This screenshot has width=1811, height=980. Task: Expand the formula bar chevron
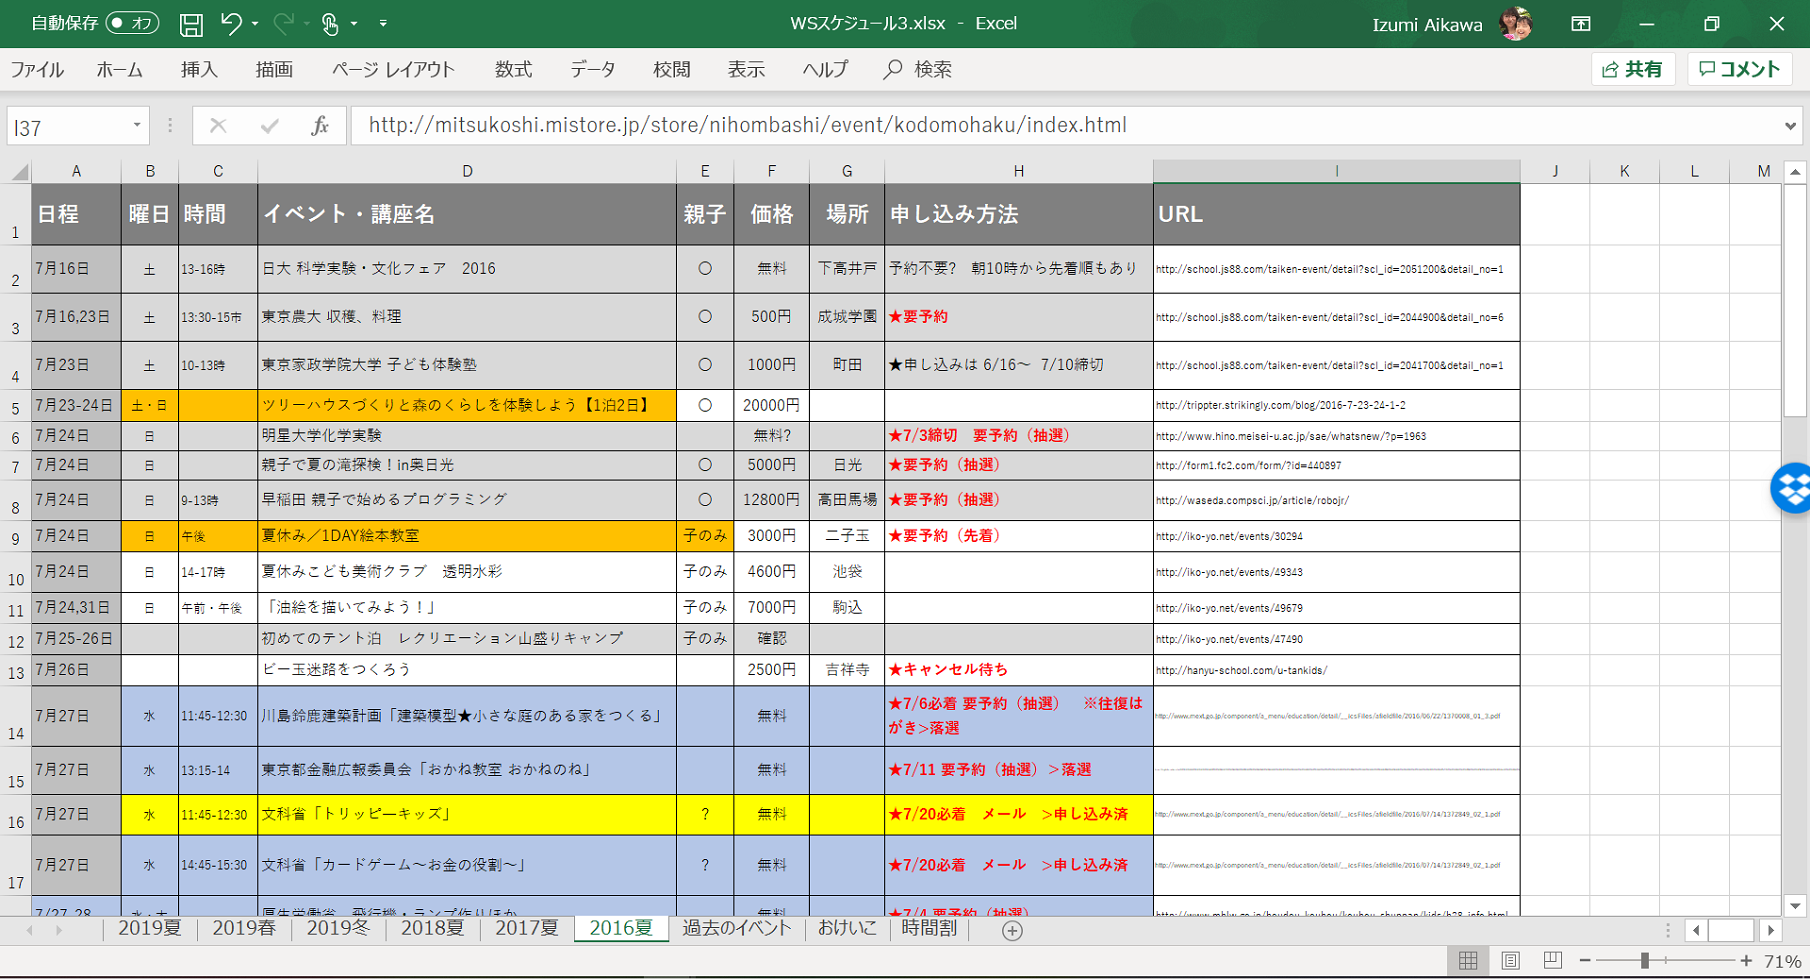(x=1790, y=126)
